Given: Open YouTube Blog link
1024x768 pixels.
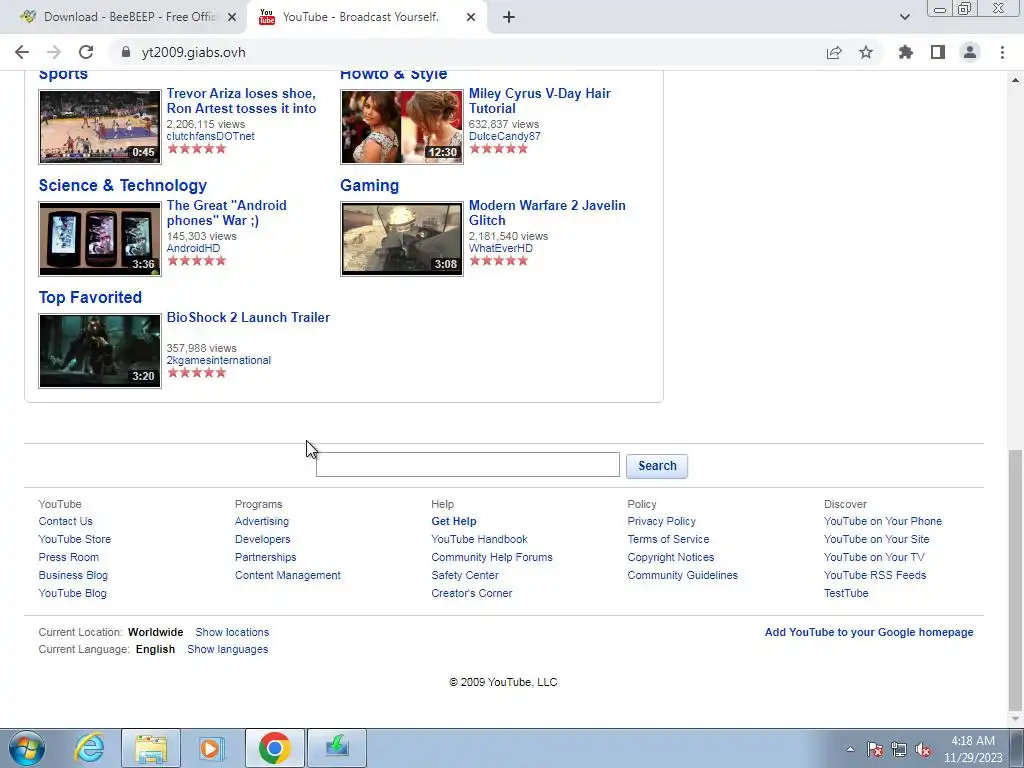Looking at the screenshot, I should (x=72, y=593).
